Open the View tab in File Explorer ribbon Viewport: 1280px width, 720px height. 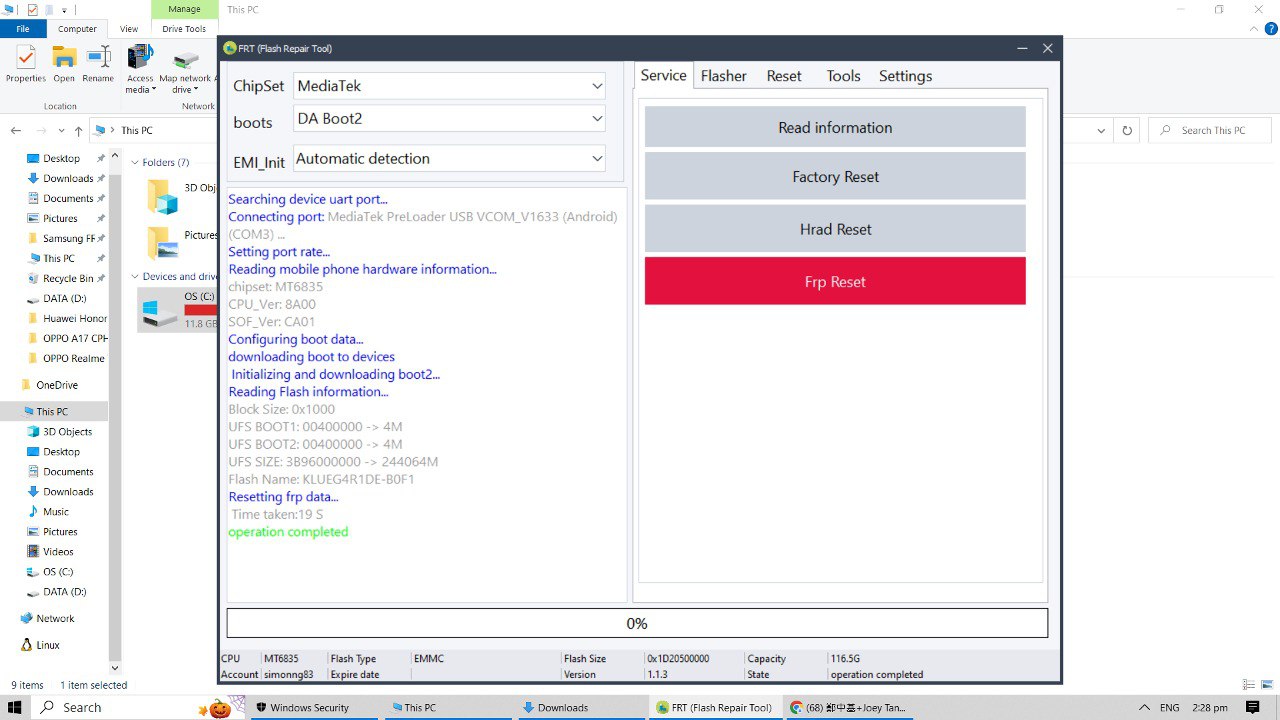[129, 29]
